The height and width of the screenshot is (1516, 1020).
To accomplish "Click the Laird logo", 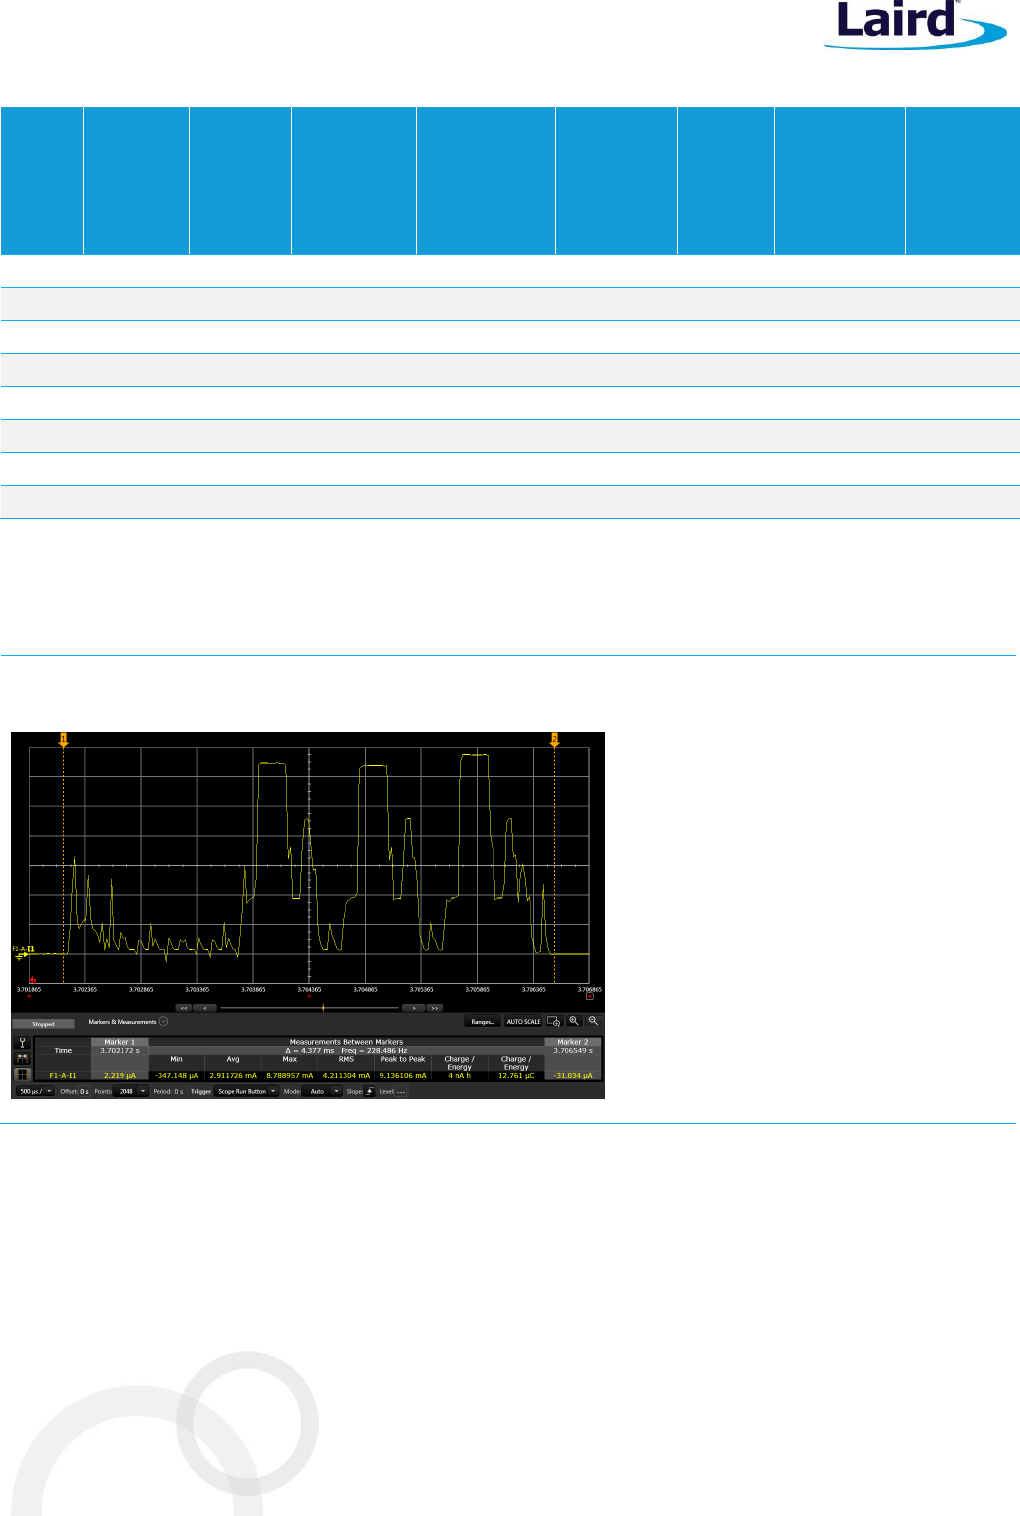I will [x=914, y=24].
